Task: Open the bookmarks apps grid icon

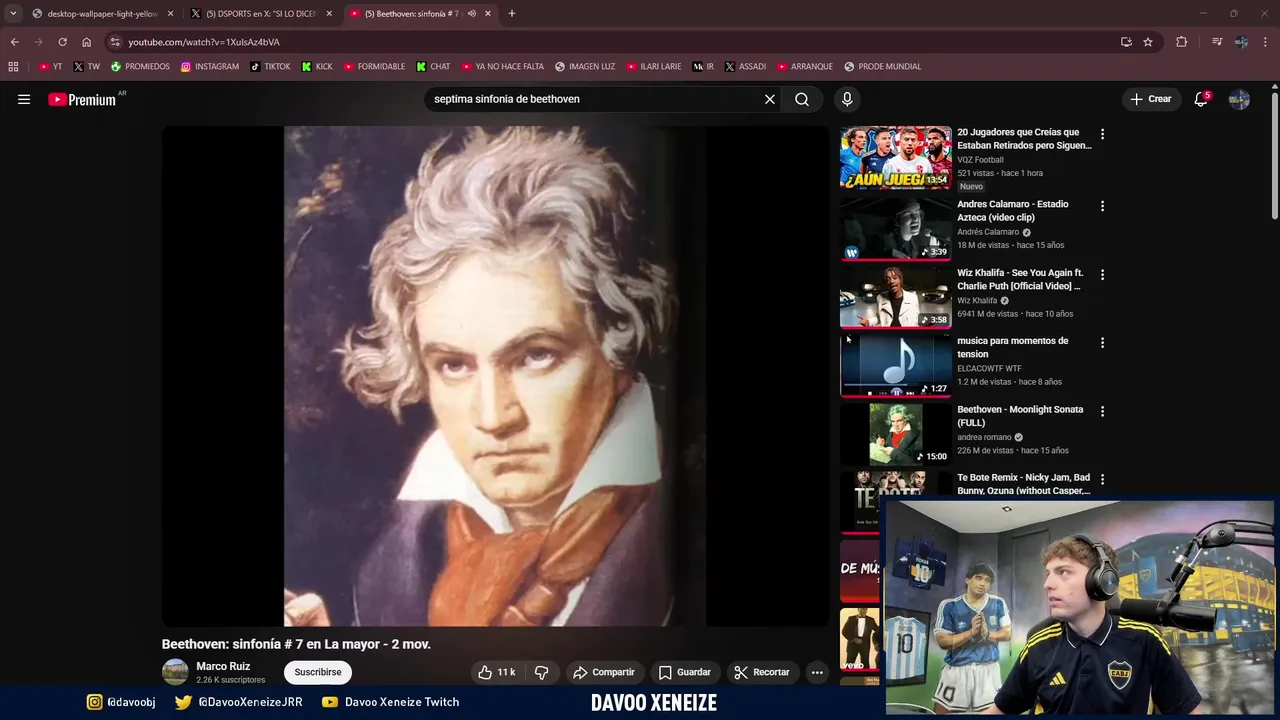Action: click(x=13, y=66)
